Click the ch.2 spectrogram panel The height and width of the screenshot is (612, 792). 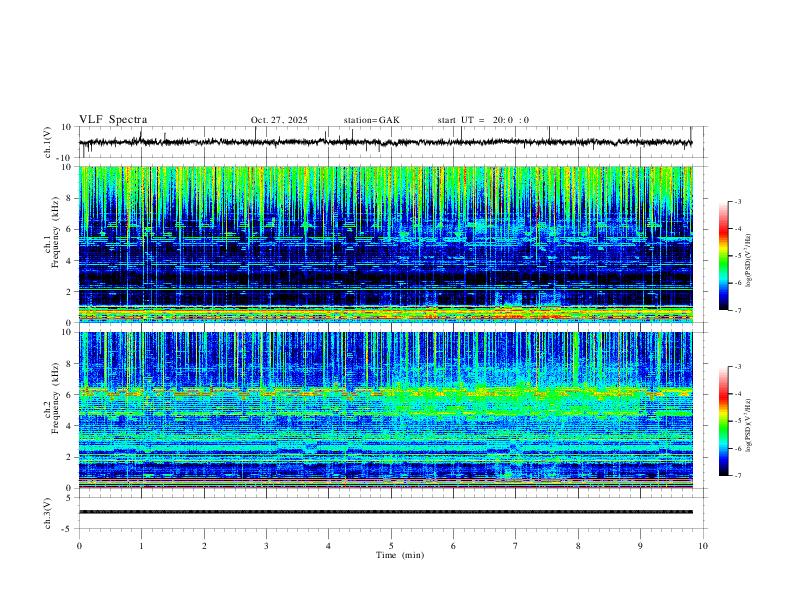[x=385, y=410]
